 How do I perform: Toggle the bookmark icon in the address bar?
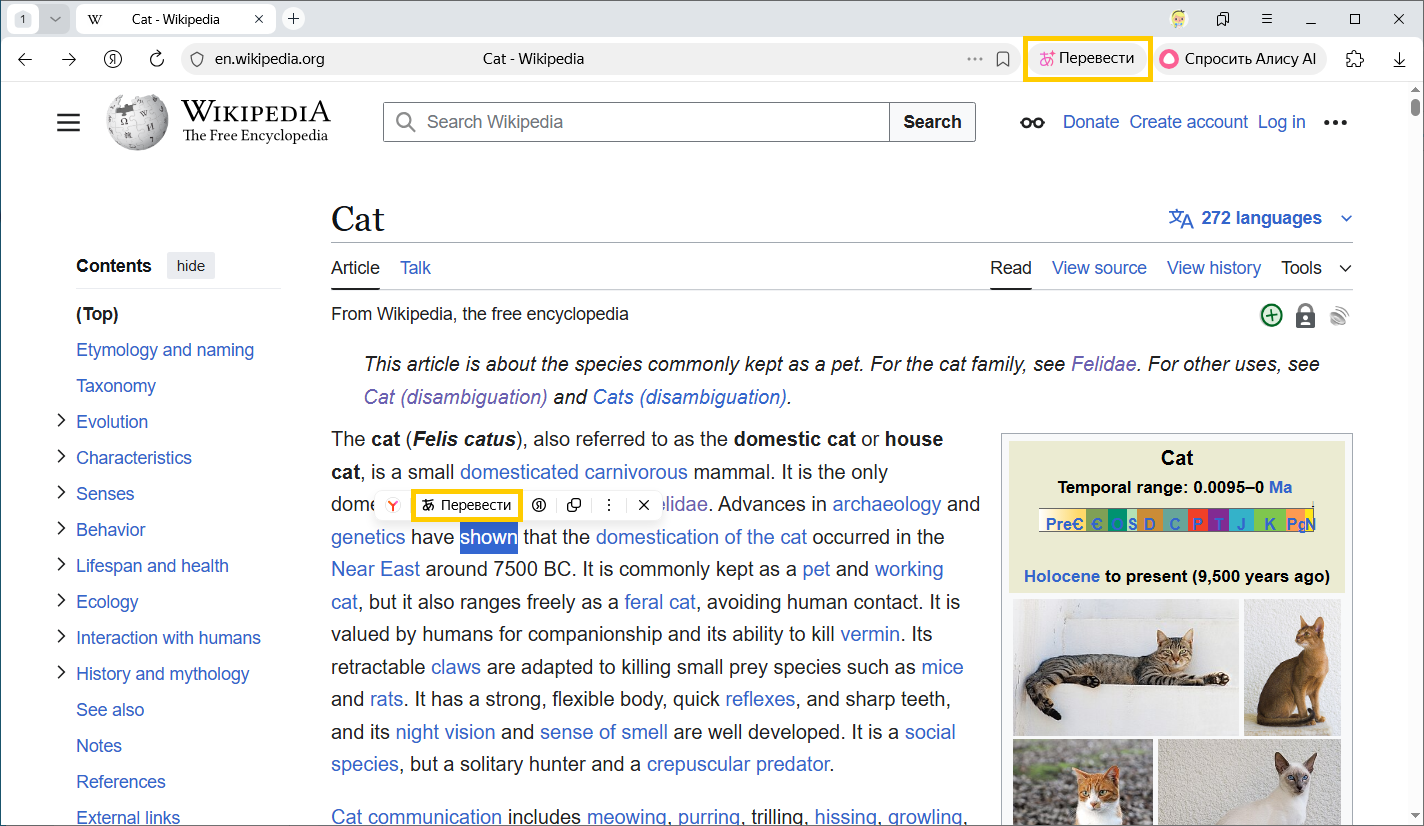point(1003,59)
